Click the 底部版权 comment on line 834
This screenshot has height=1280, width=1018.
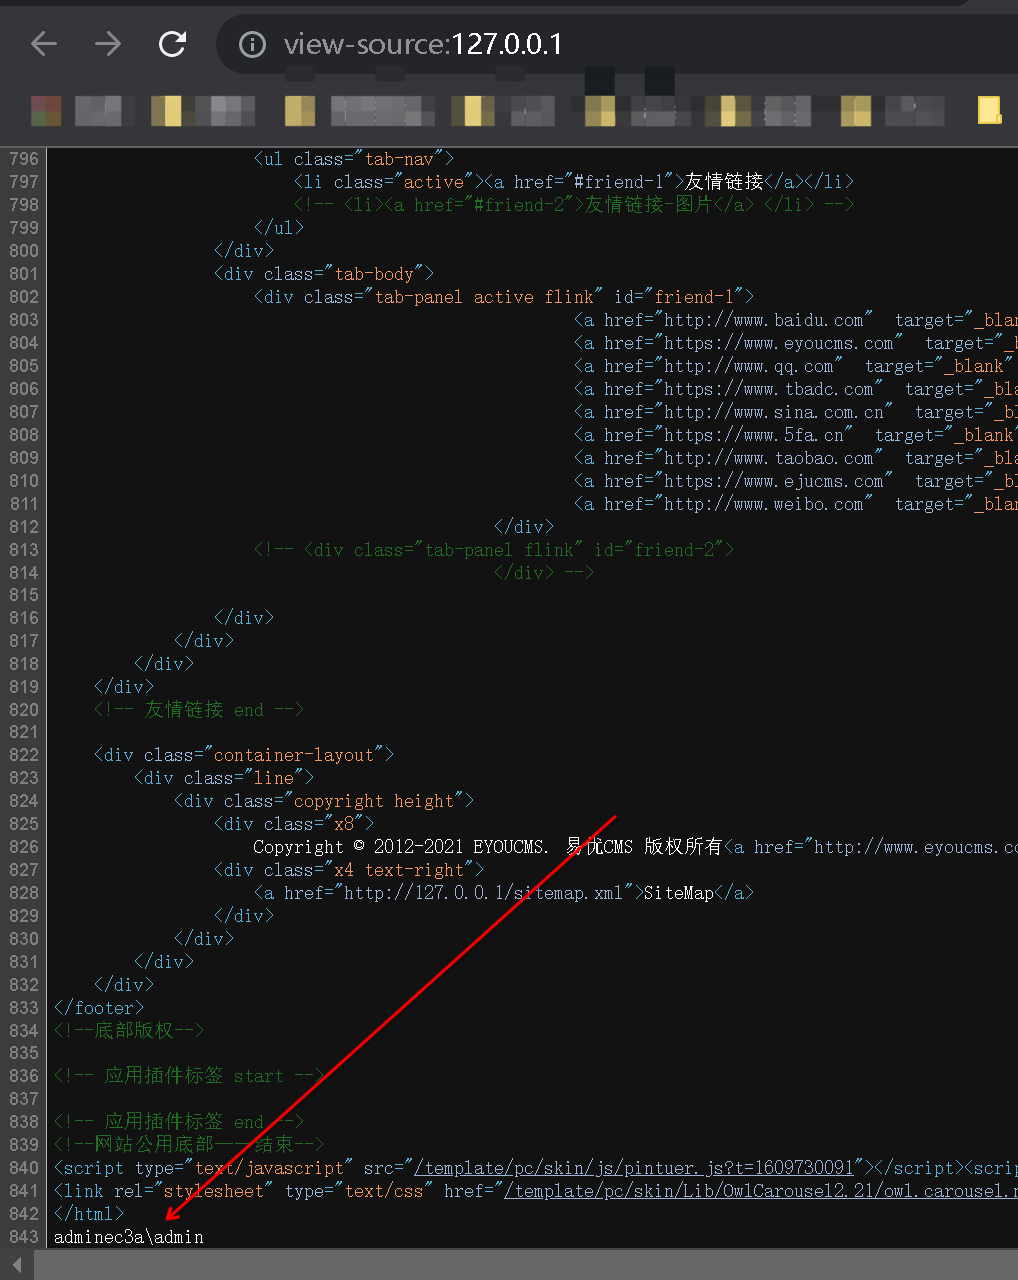click(x=129, y=1030)
